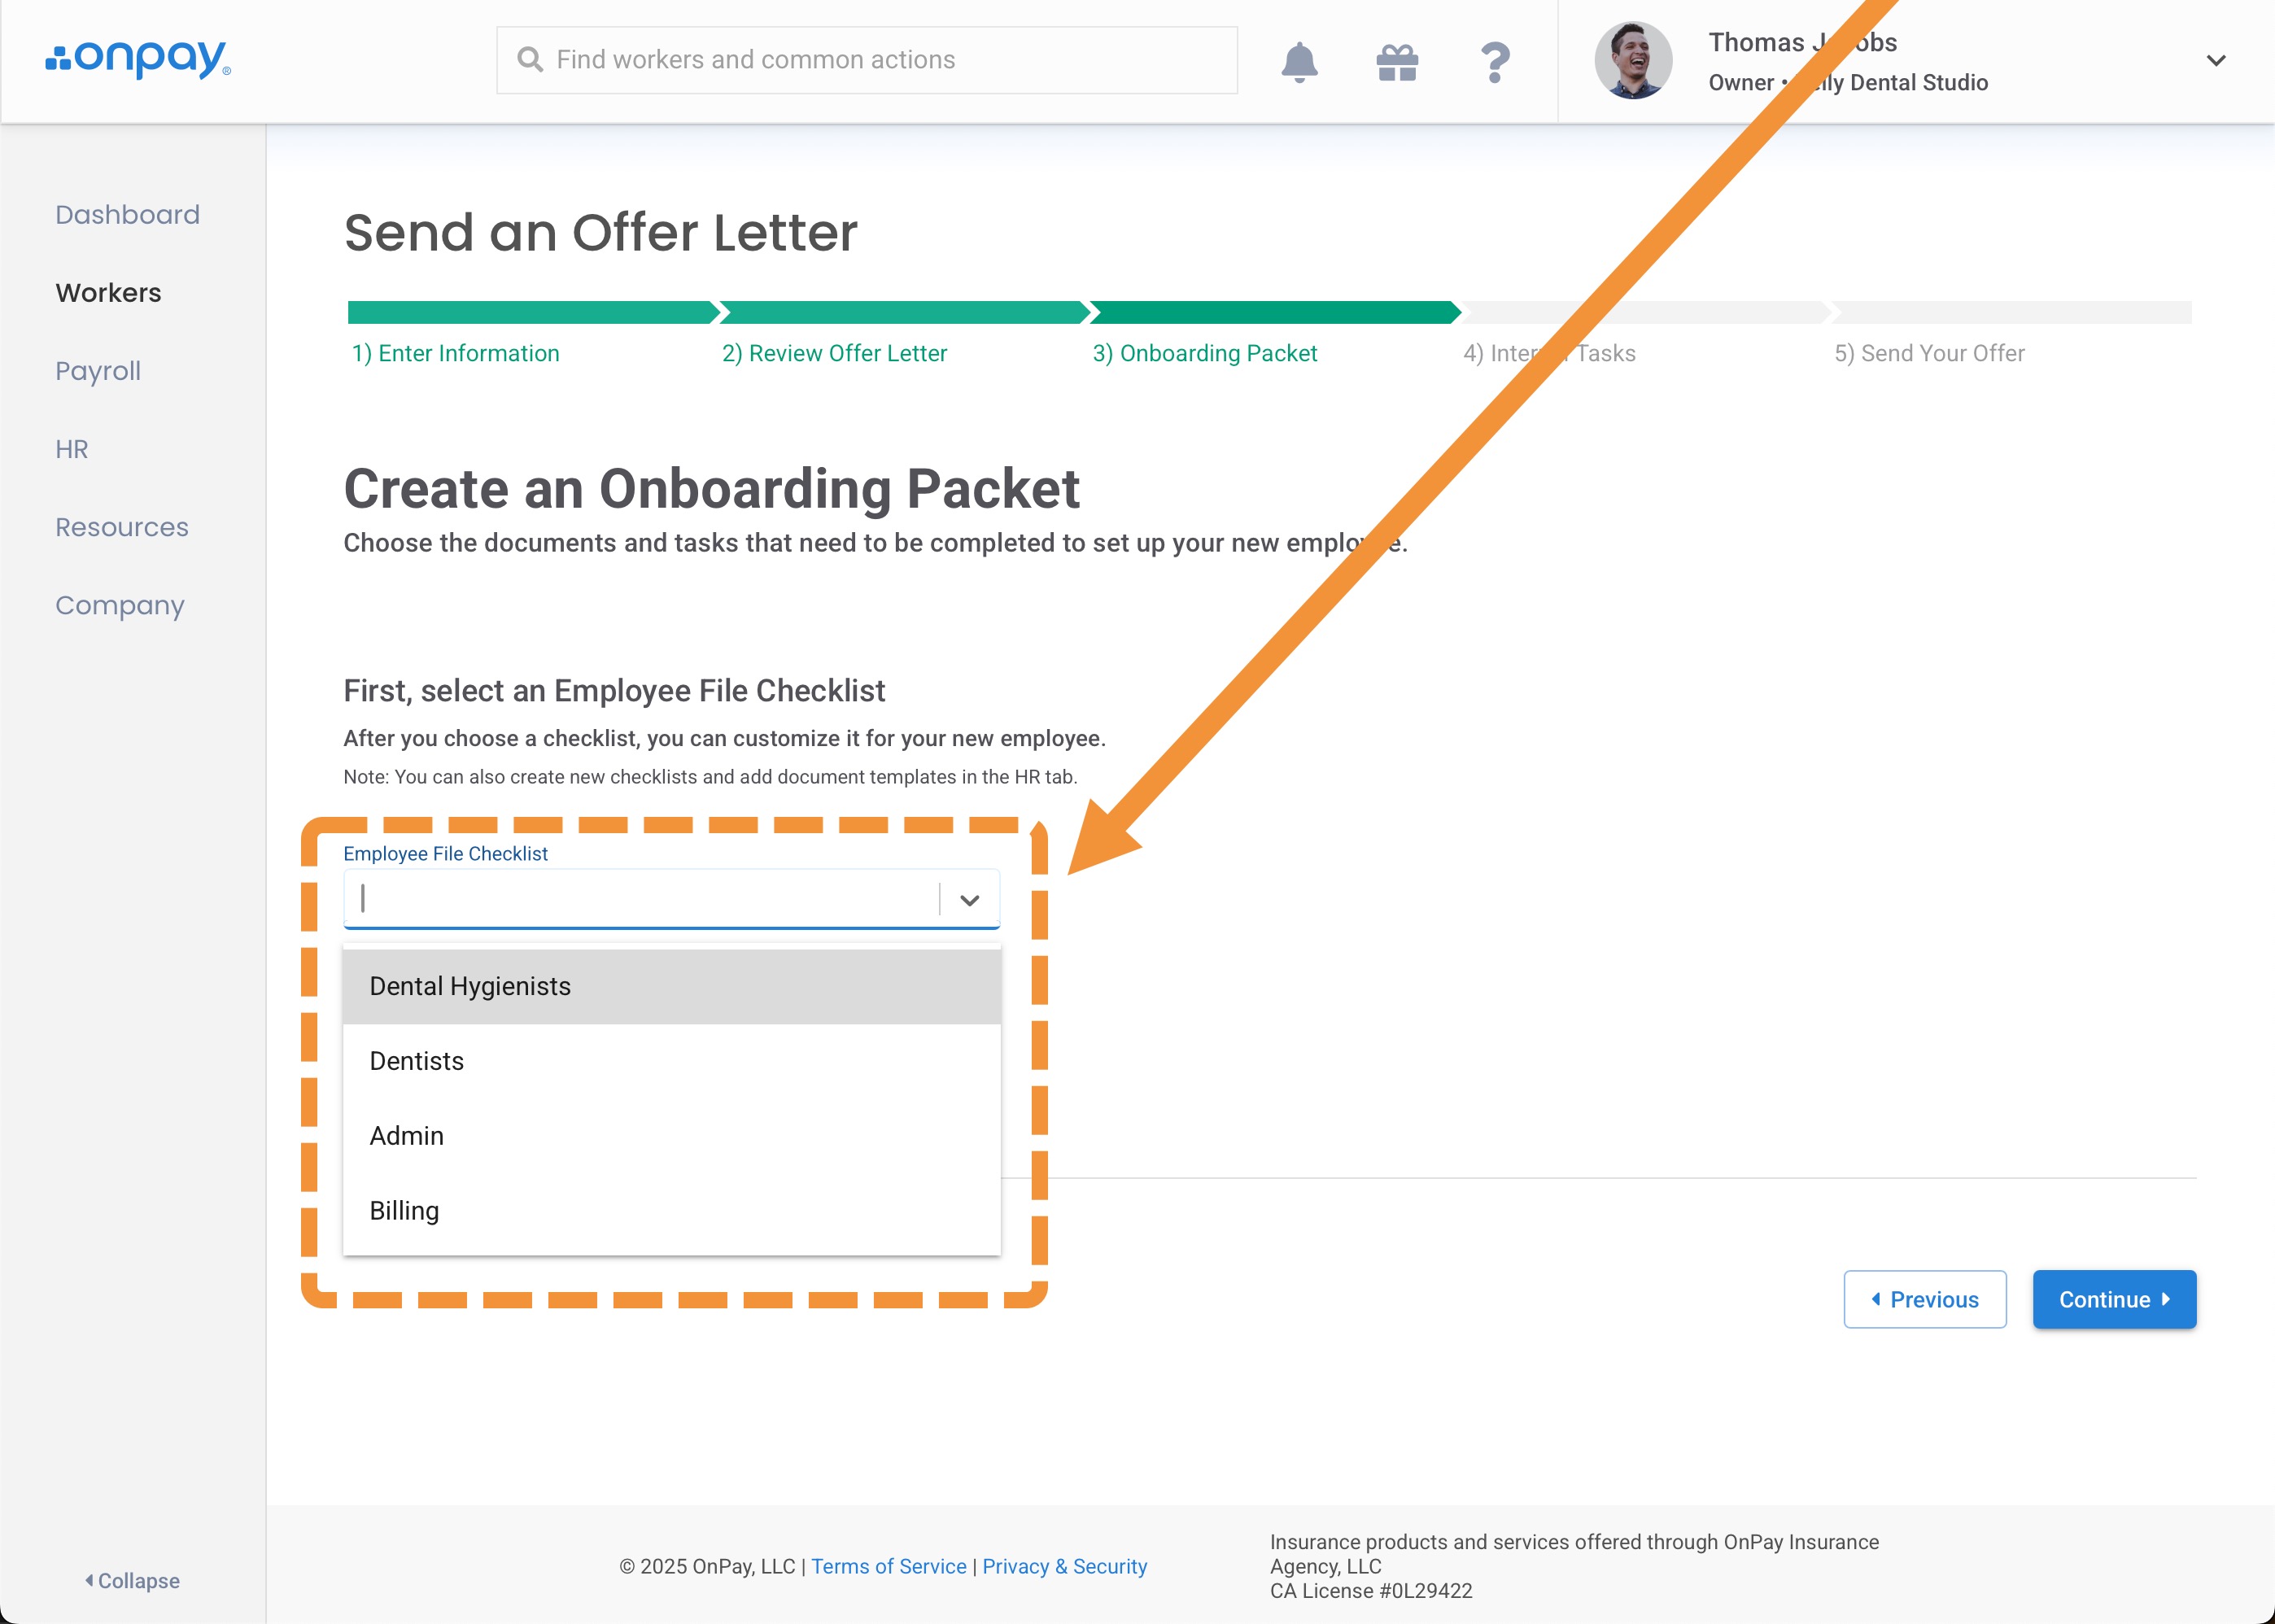This screenshot has width=2275, height=1624.
Task: Open the help question mark icon
Action: (1494, 62)
